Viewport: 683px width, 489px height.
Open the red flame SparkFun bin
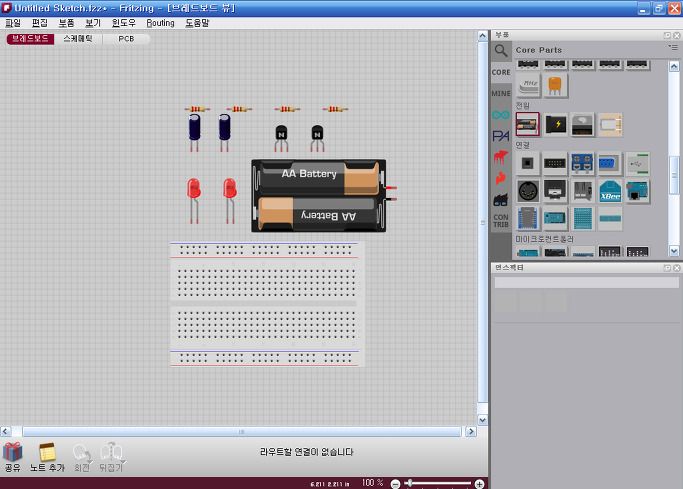coord(501,178)
